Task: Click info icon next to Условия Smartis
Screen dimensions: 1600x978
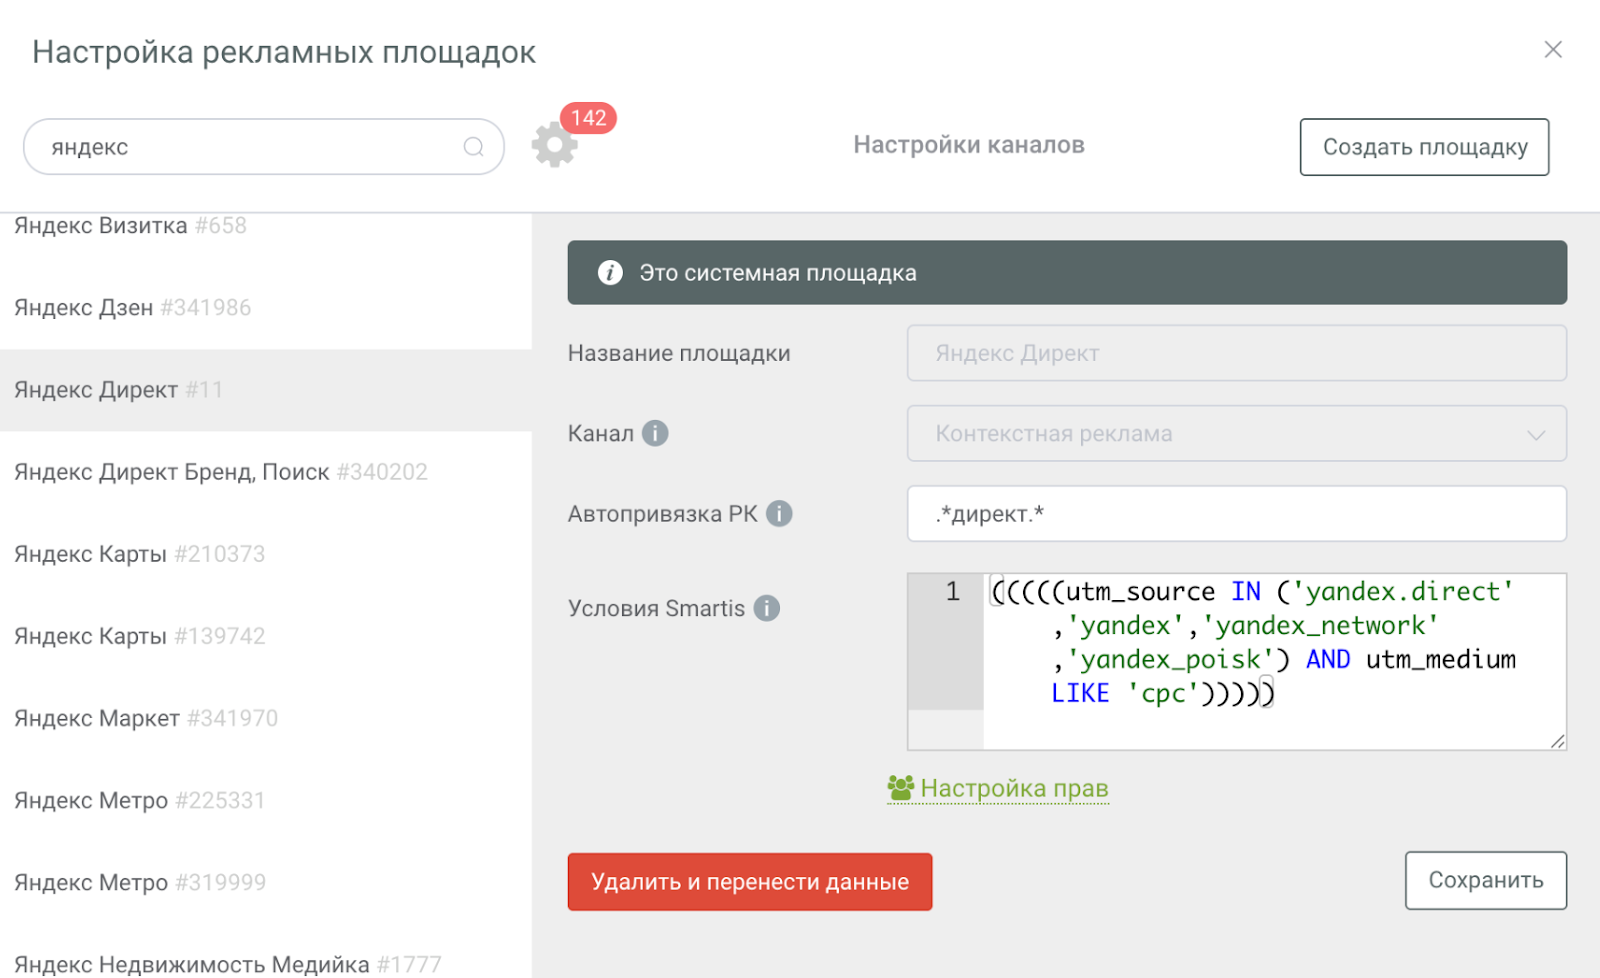Action: [766, 608]
